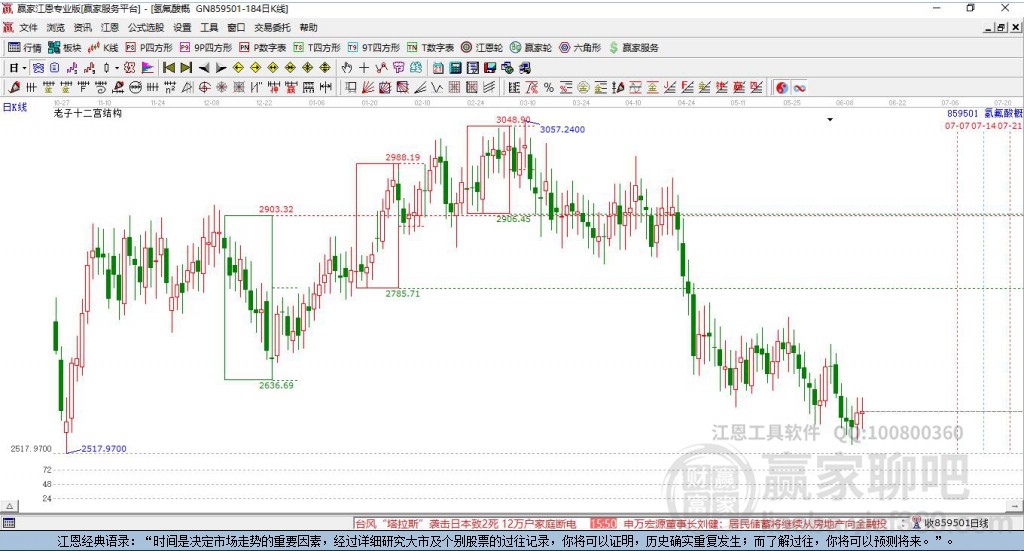Select the hand pan tool
This screenshot has height=551, width=1024.
[x=347, y=68]
